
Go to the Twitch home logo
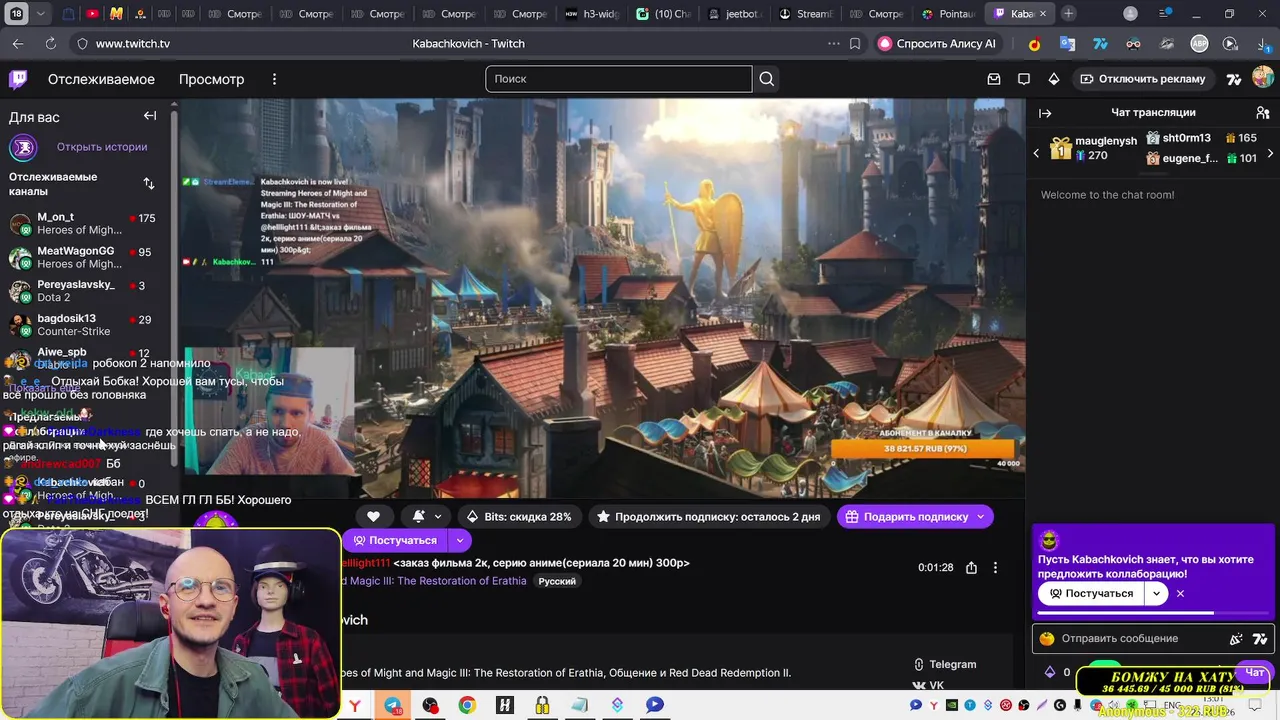coord(18,79)
